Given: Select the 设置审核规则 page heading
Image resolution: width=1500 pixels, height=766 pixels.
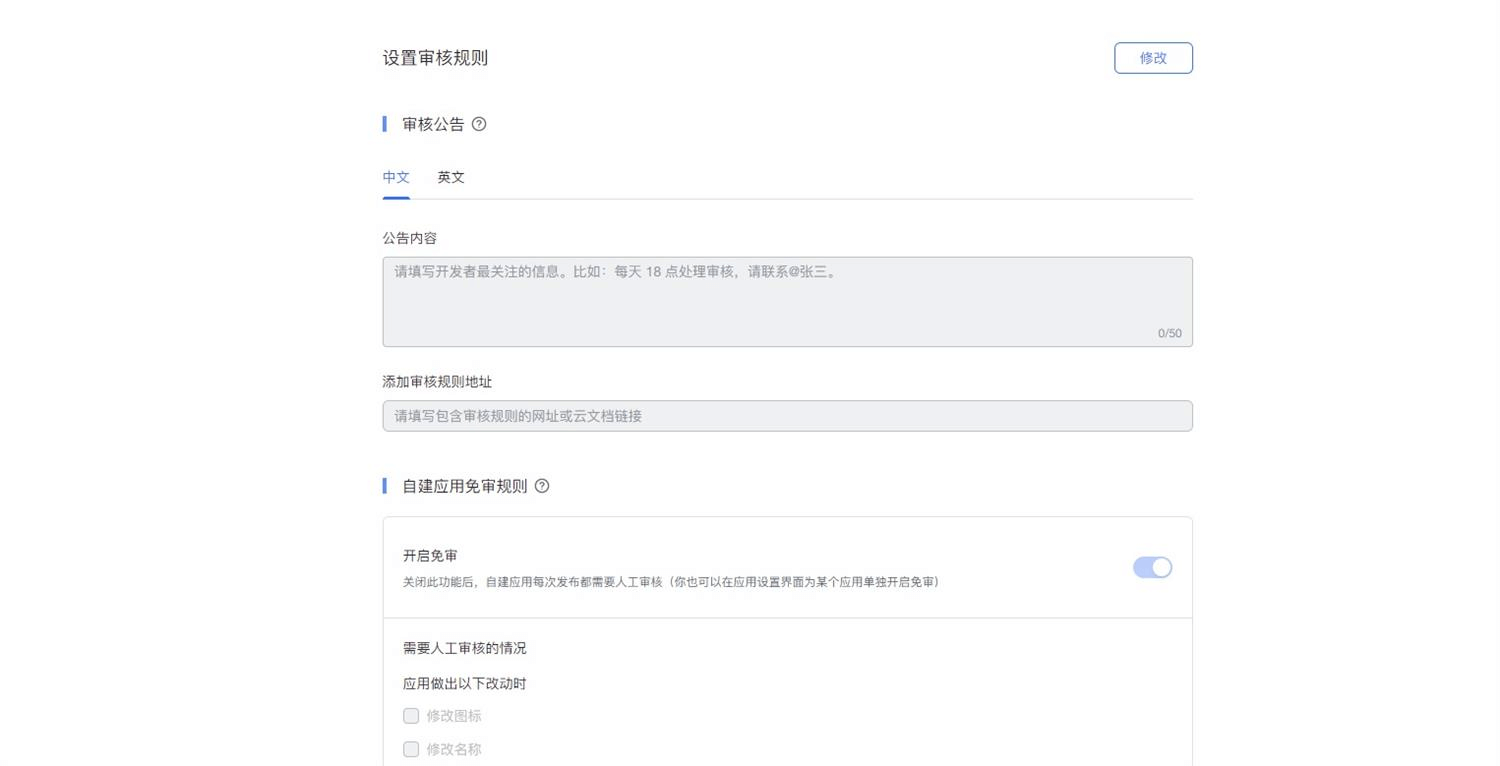Looking at the screenshot, I should 435,58.
